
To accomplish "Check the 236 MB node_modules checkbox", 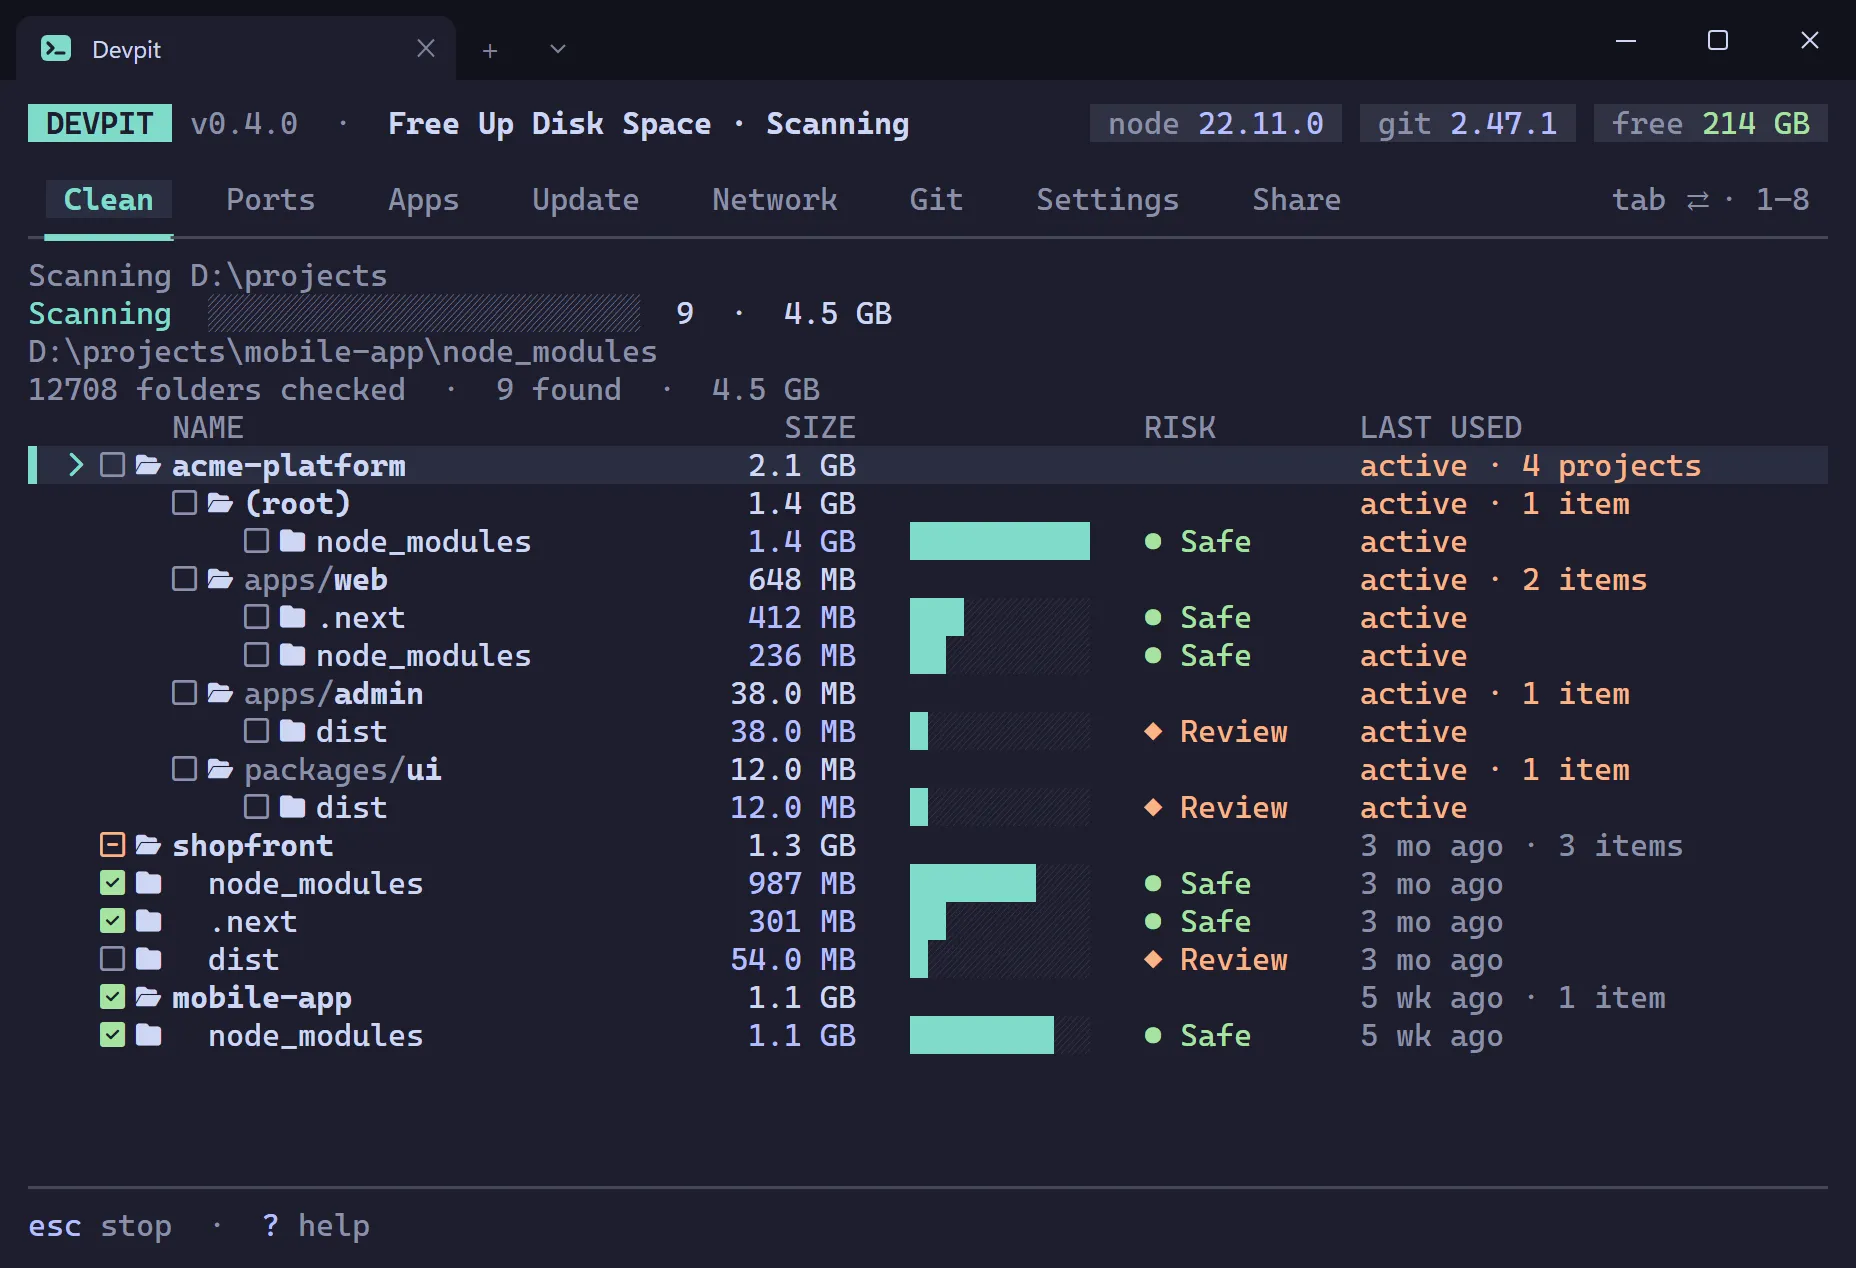I will coord(256,655).
